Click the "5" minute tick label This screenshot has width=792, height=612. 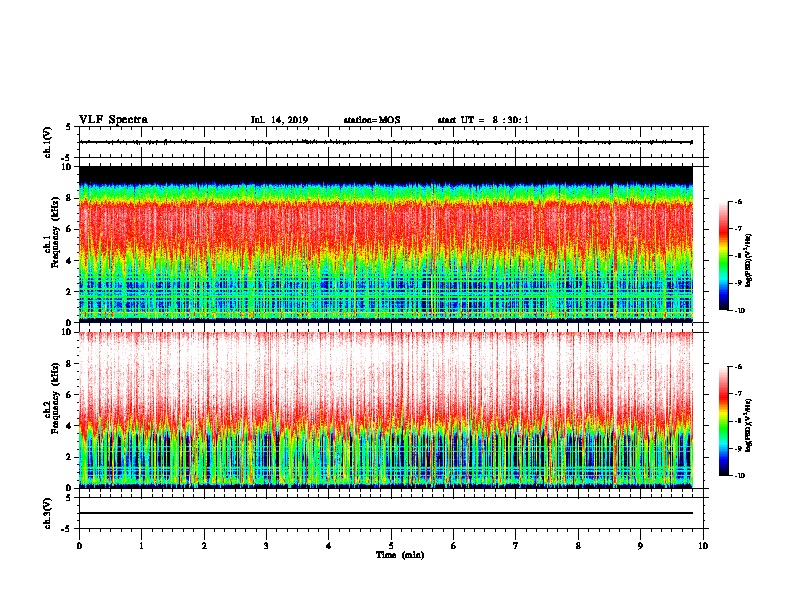391,546
